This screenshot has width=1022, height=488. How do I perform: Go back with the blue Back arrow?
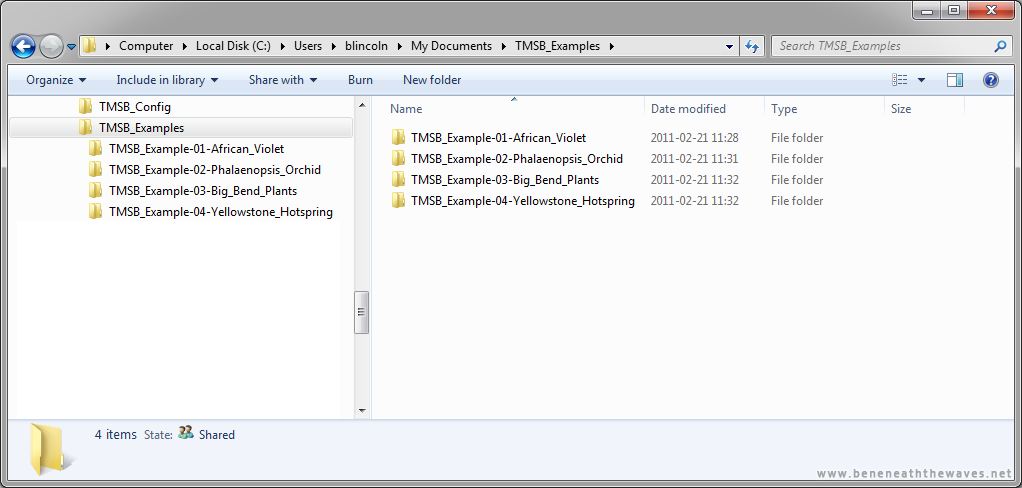click(23, 46)
